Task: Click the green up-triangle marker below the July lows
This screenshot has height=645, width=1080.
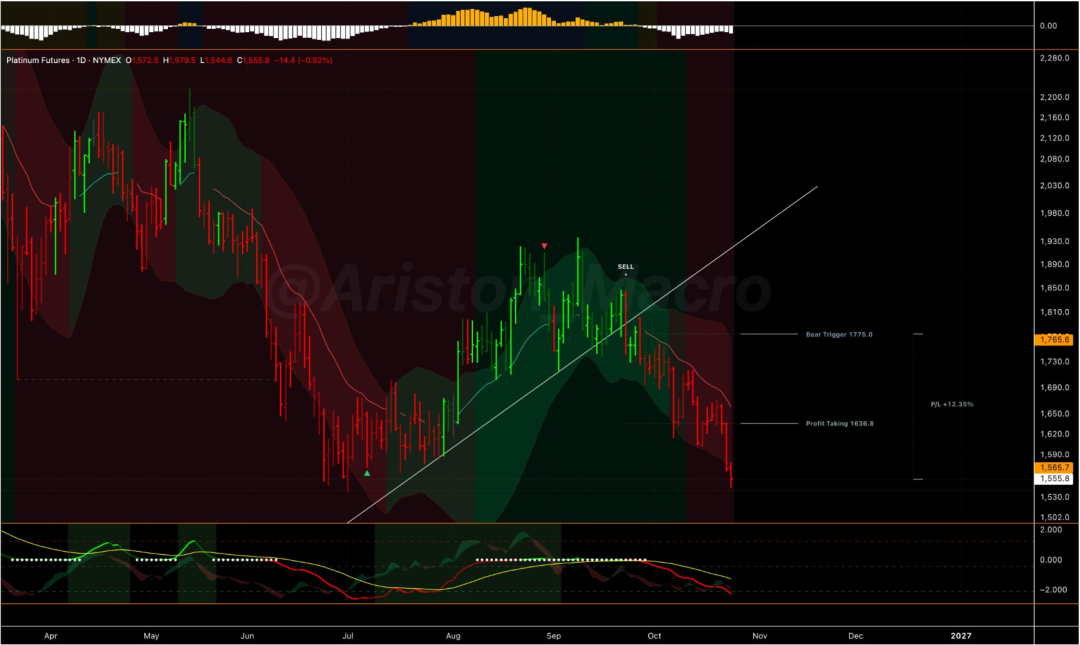Action: coord(367,473)
